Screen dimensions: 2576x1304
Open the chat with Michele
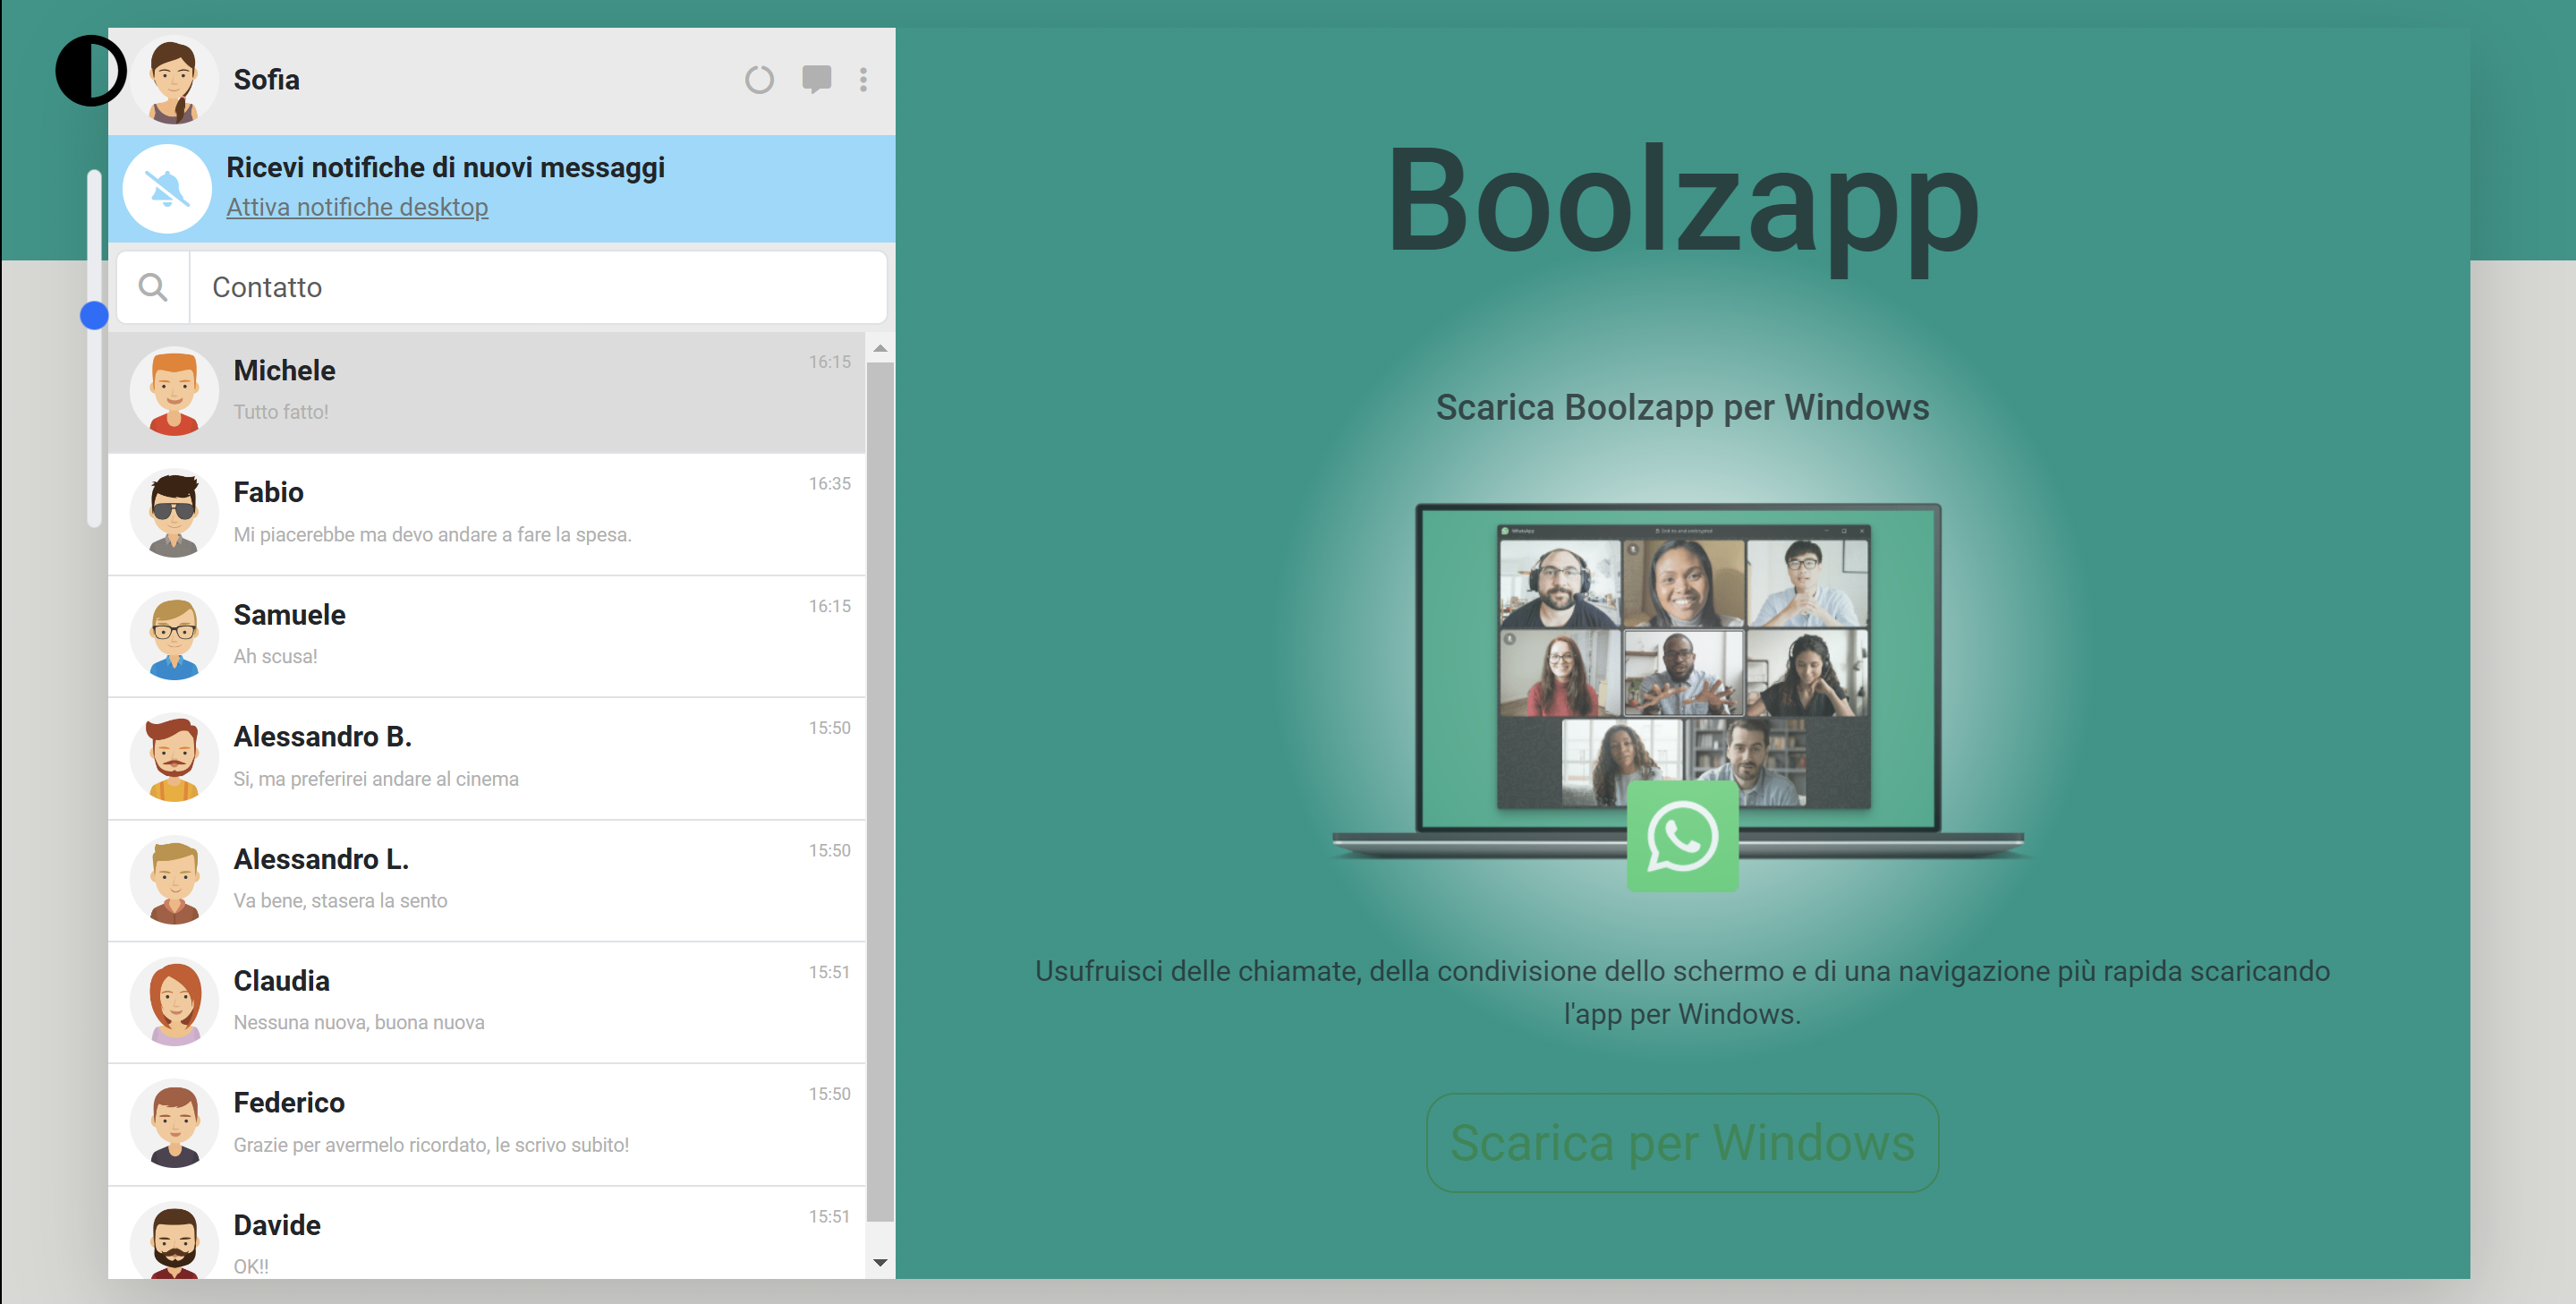pos(486,392)
